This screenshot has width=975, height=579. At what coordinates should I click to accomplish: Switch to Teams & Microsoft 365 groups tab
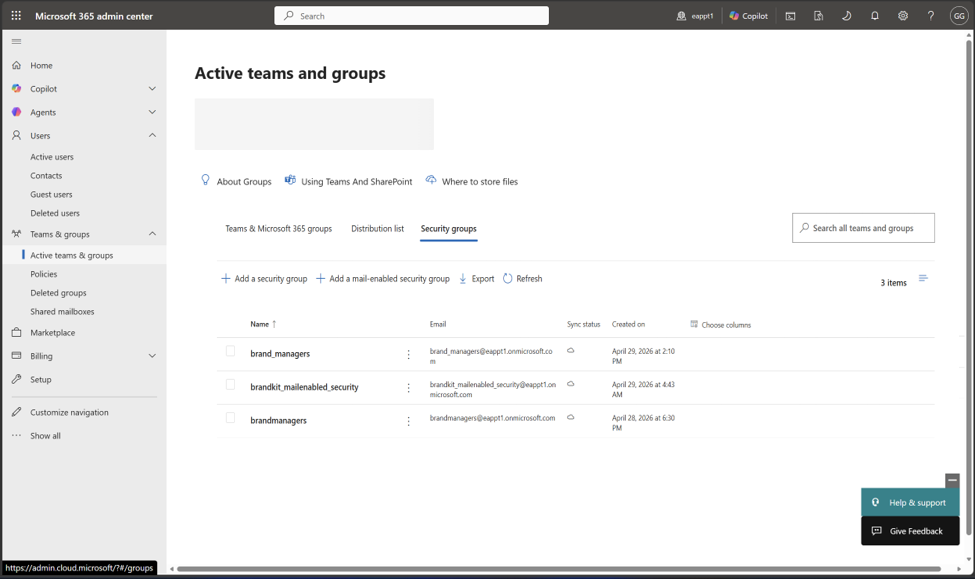pos(279,229)
